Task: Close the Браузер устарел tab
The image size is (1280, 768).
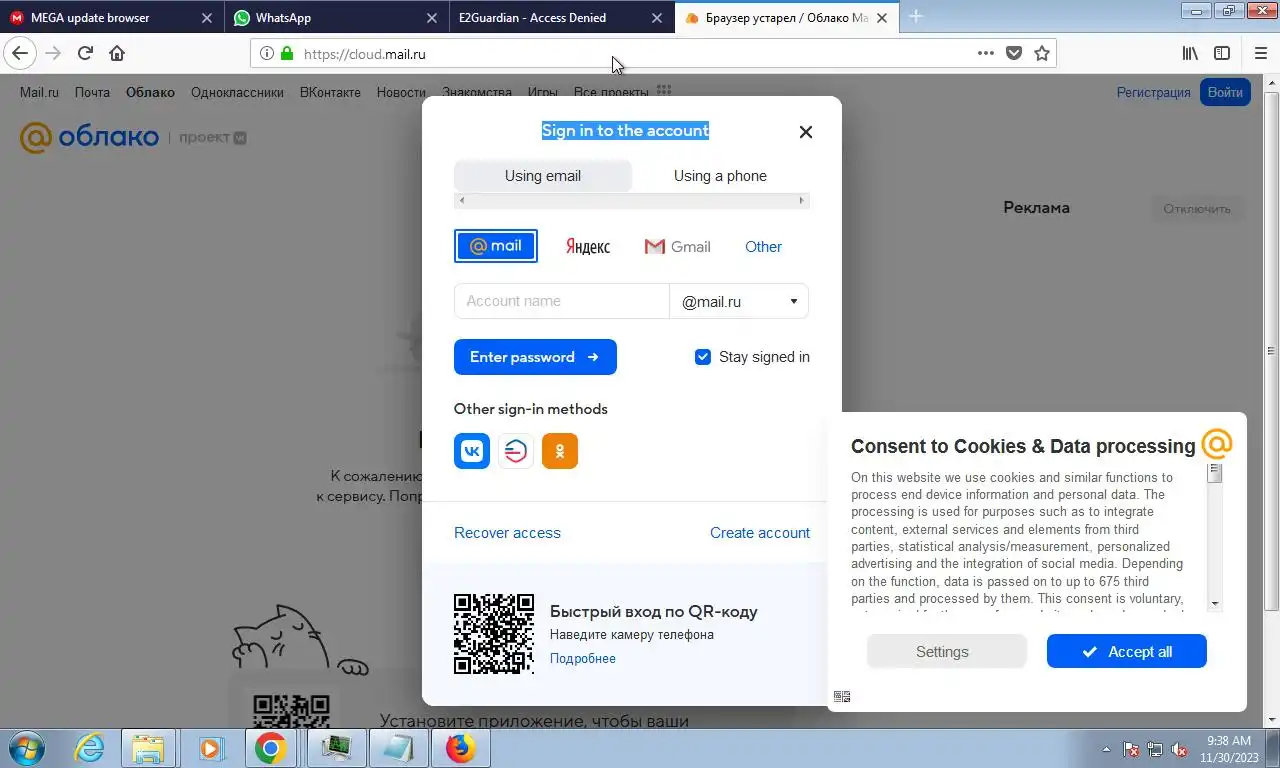Action: [882, 18]
